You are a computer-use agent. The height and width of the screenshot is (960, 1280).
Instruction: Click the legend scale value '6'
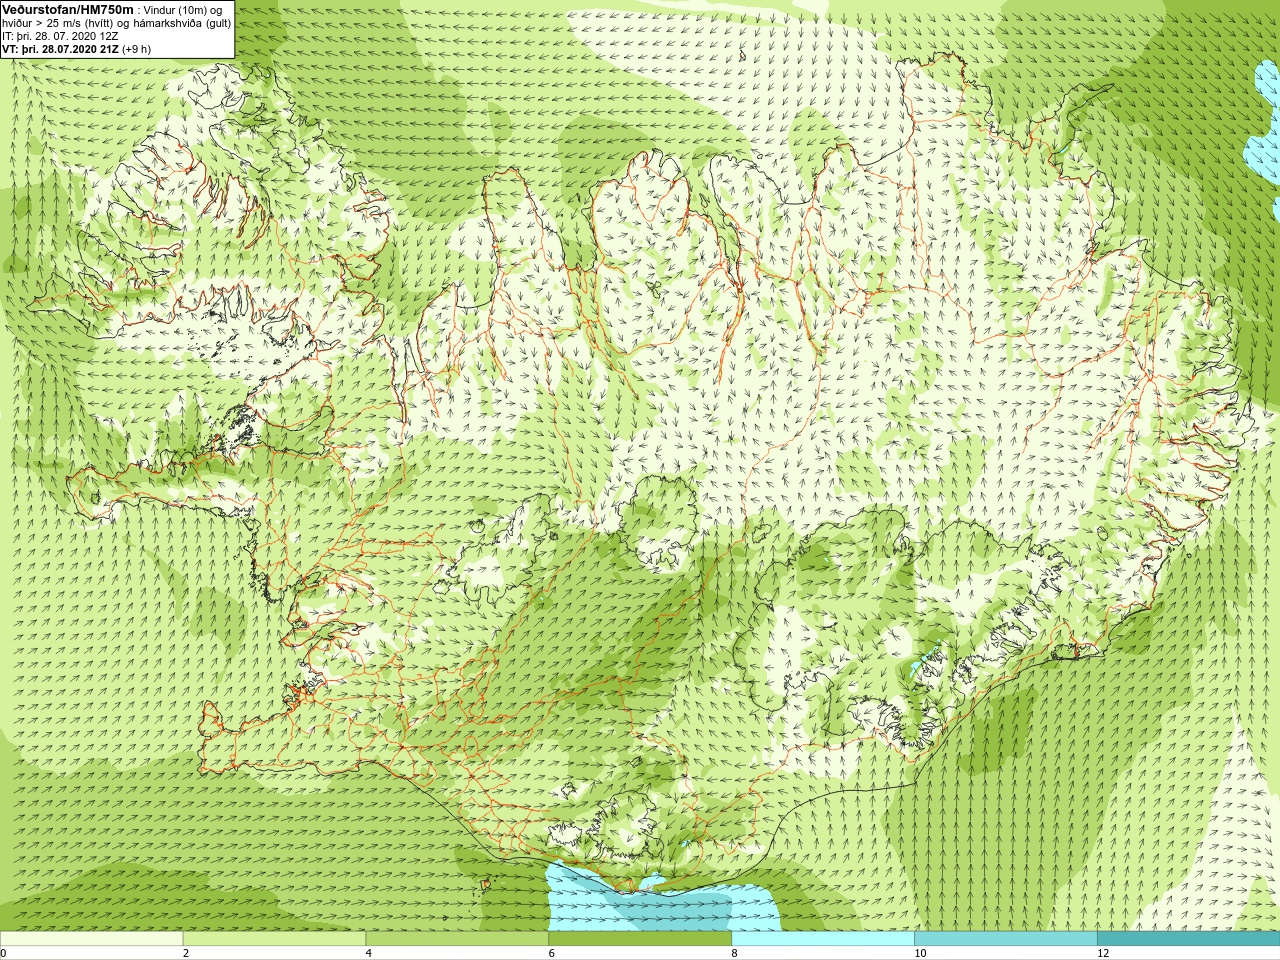point(551,953)
